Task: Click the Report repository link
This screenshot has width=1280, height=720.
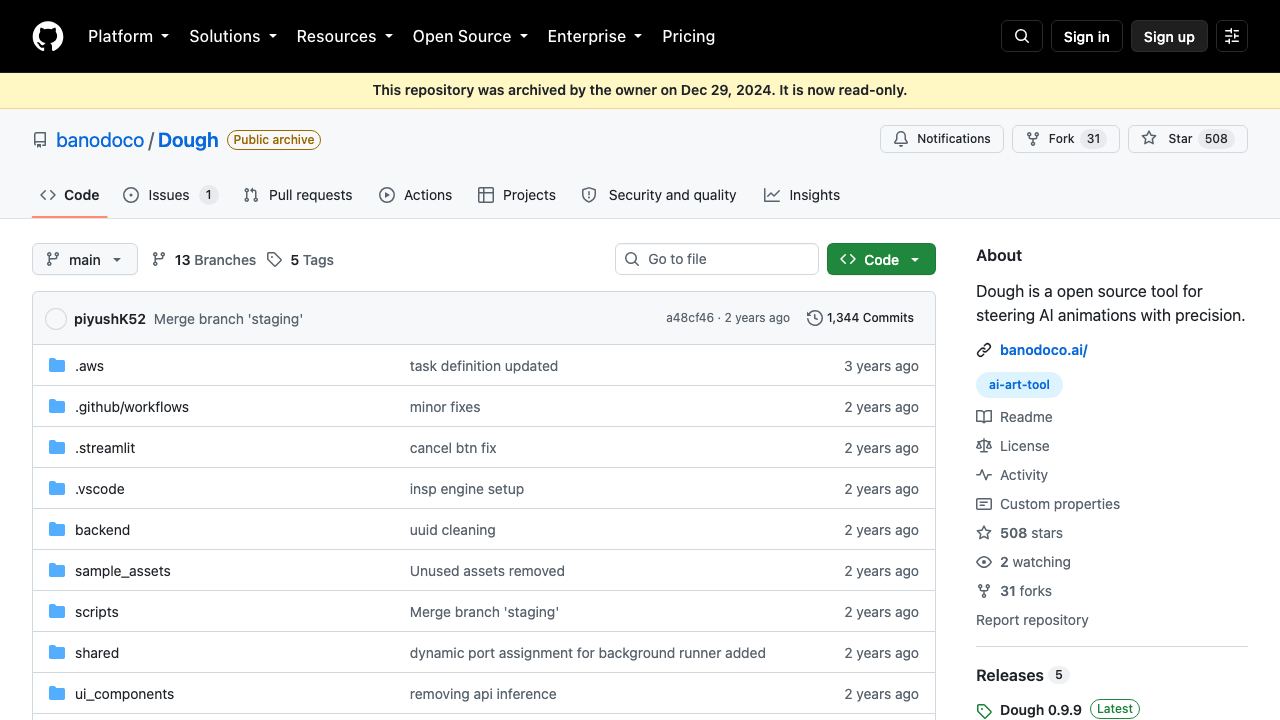Action: [x=1032, y=620]
